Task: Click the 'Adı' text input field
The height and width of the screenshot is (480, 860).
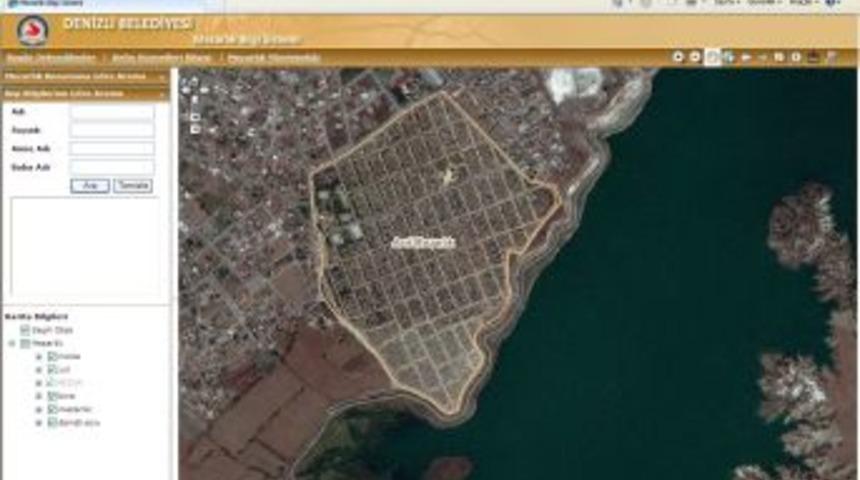Action: [112, 113]
